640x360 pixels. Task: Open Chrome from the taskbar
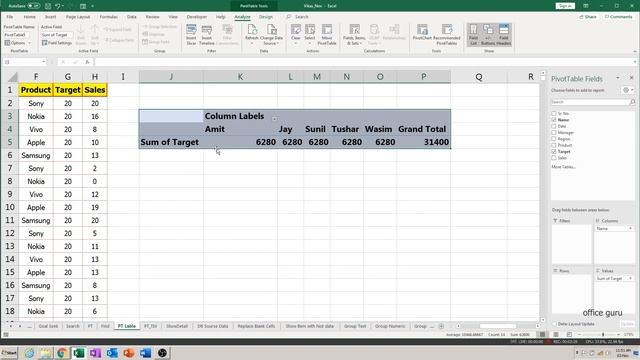[62, 353]
